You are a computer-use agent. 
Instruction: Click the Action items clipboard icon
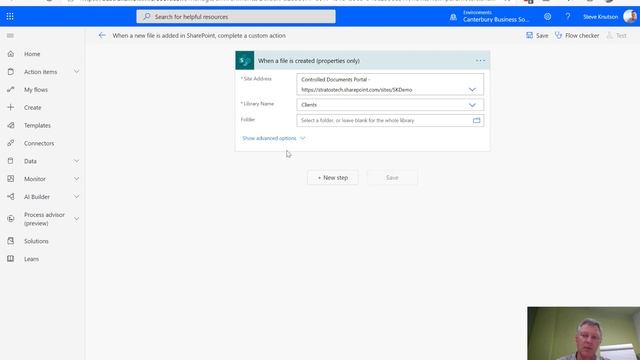(11, 72)
